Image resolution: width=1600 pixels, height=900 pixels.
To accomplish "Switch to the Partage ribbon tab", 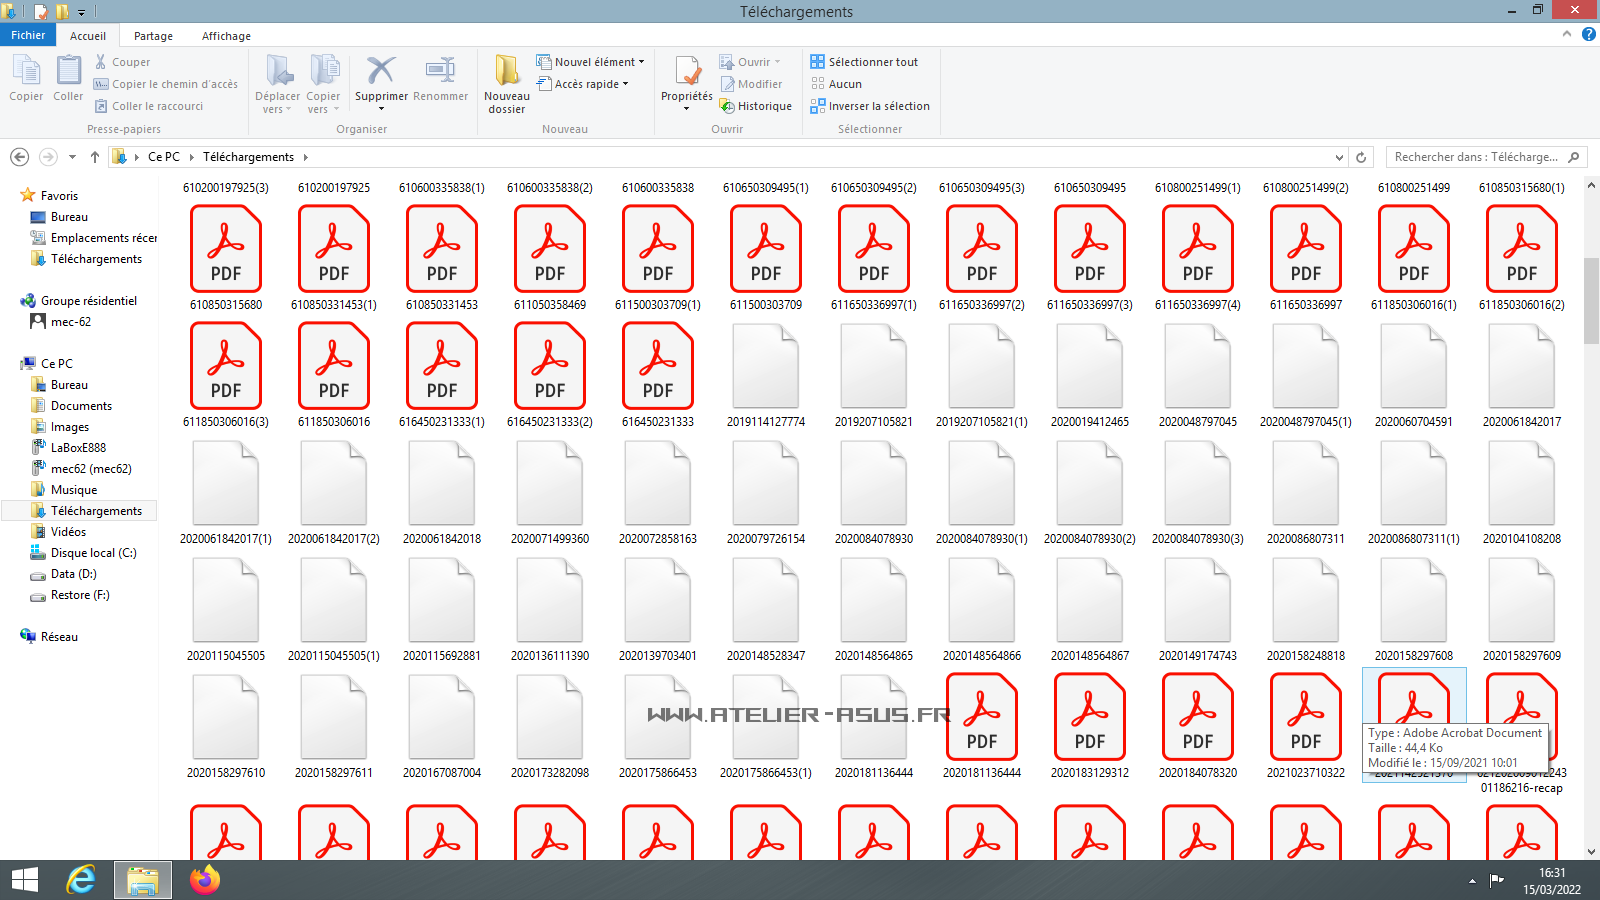I will coord(153,36).
